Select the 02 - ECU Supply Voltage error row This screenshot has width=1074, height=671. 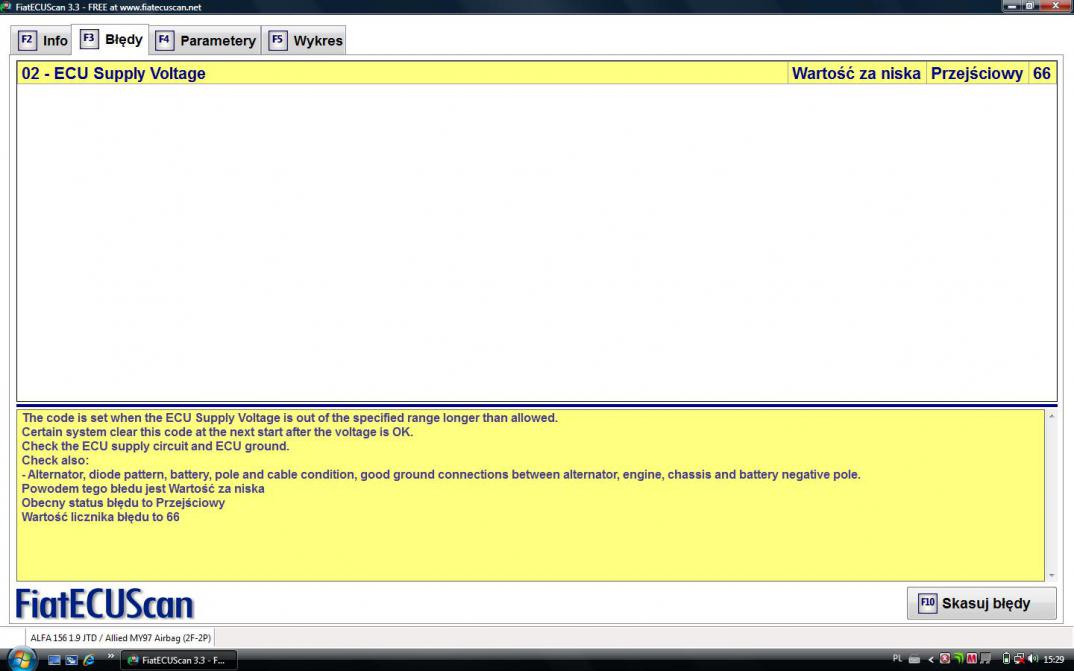pos(536,73)
